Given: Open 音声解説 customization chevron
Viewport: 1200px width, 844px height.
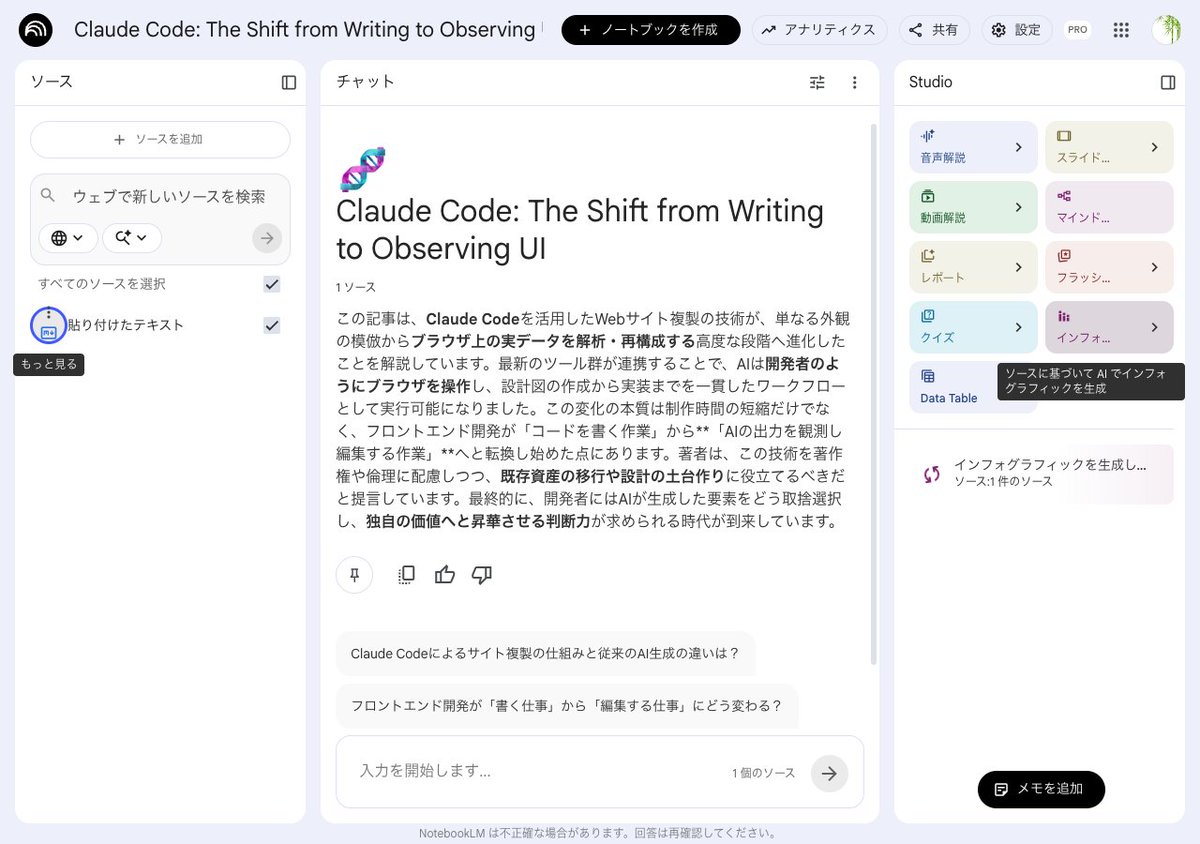Looking at the screenshot, I should click(x=1019, y=147).
